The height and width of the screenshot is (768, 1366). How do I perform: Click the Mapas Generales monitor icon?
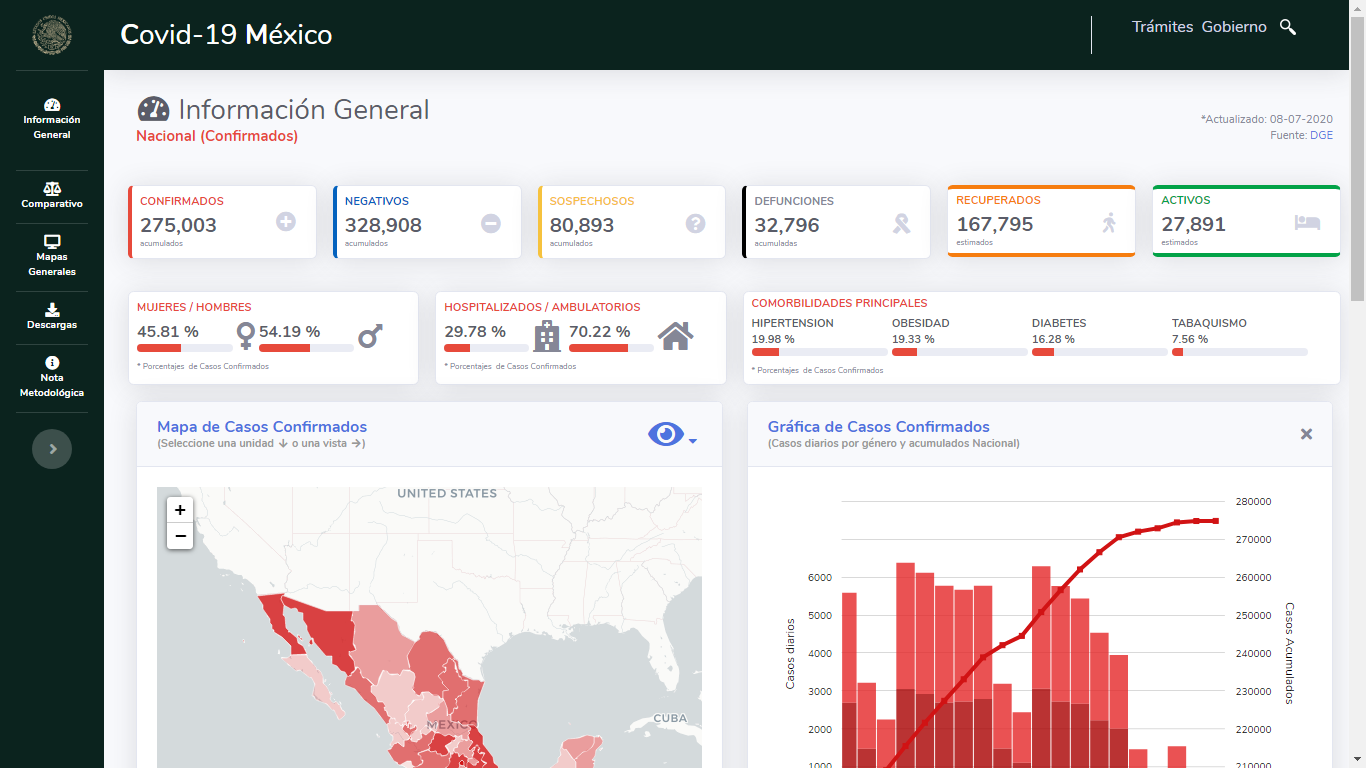point(52,241)
